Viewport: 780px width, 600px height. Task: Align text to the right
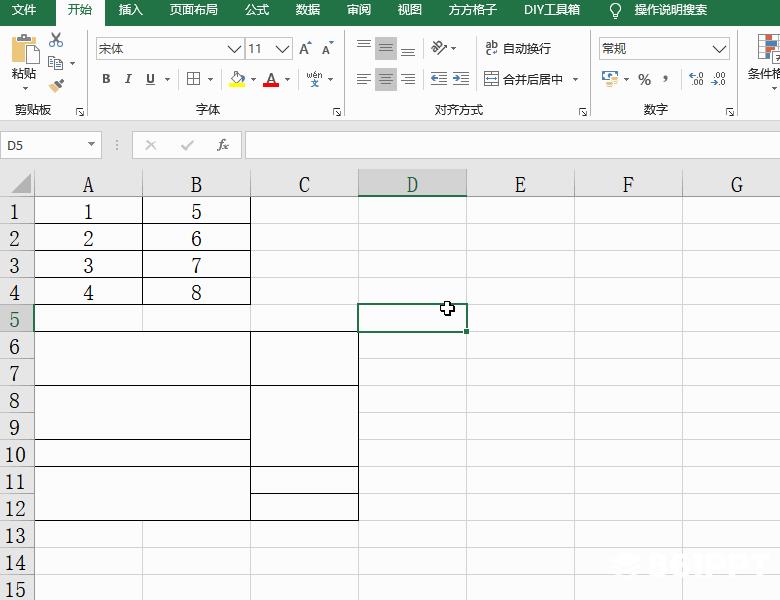click(408, 79)
